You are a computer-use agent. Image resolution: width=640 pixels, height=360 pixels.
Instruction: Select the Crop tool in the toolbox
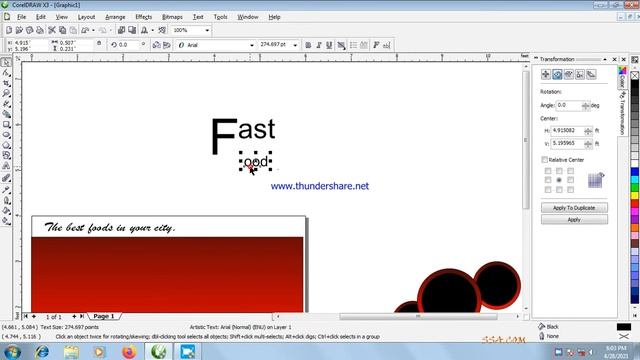coord(6,83)
